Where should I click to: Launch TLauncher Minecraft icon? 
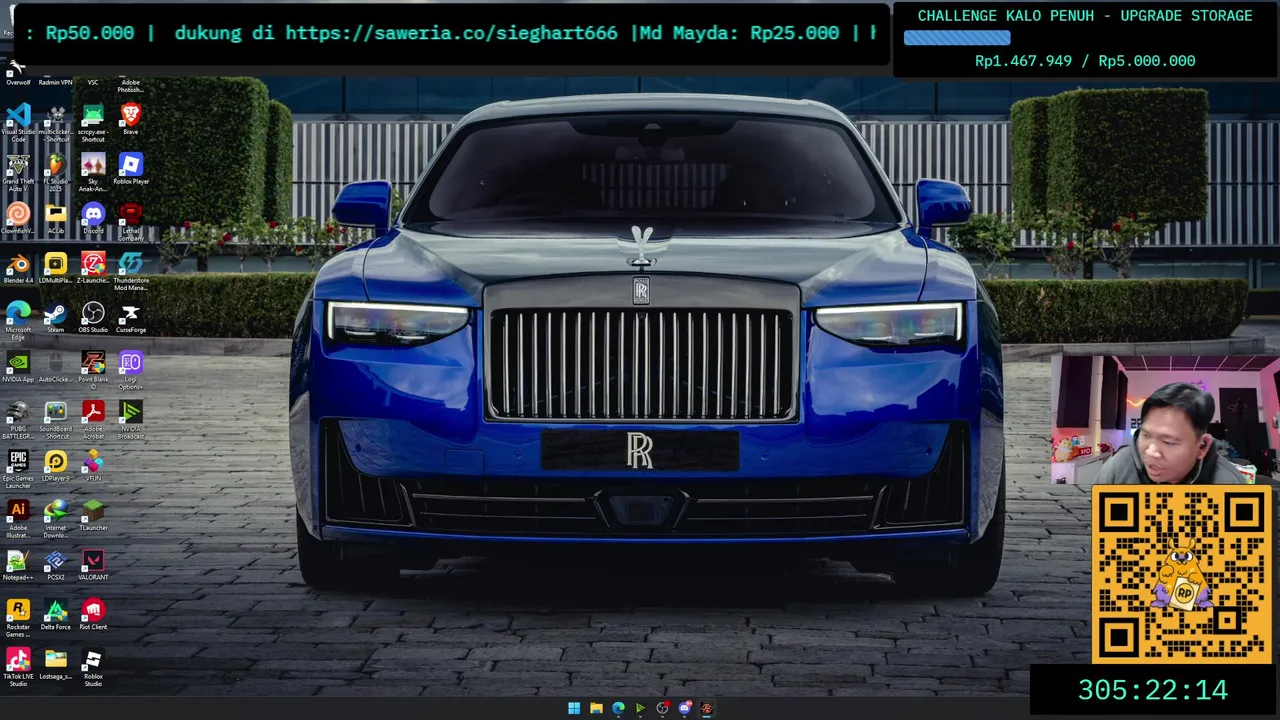coord(93,515)
